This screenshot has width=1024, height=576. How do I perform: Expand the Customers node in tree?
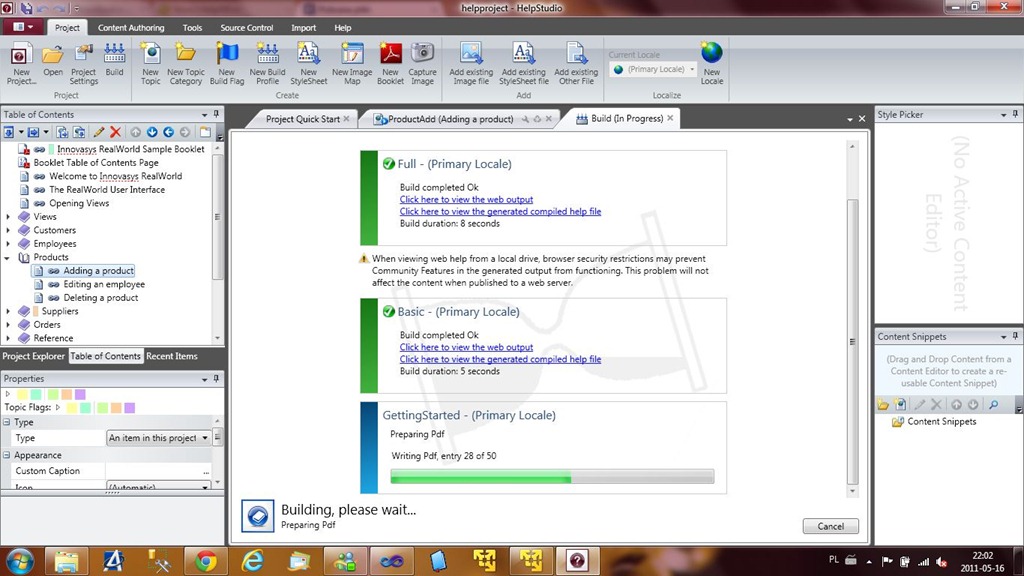(9, 231)
